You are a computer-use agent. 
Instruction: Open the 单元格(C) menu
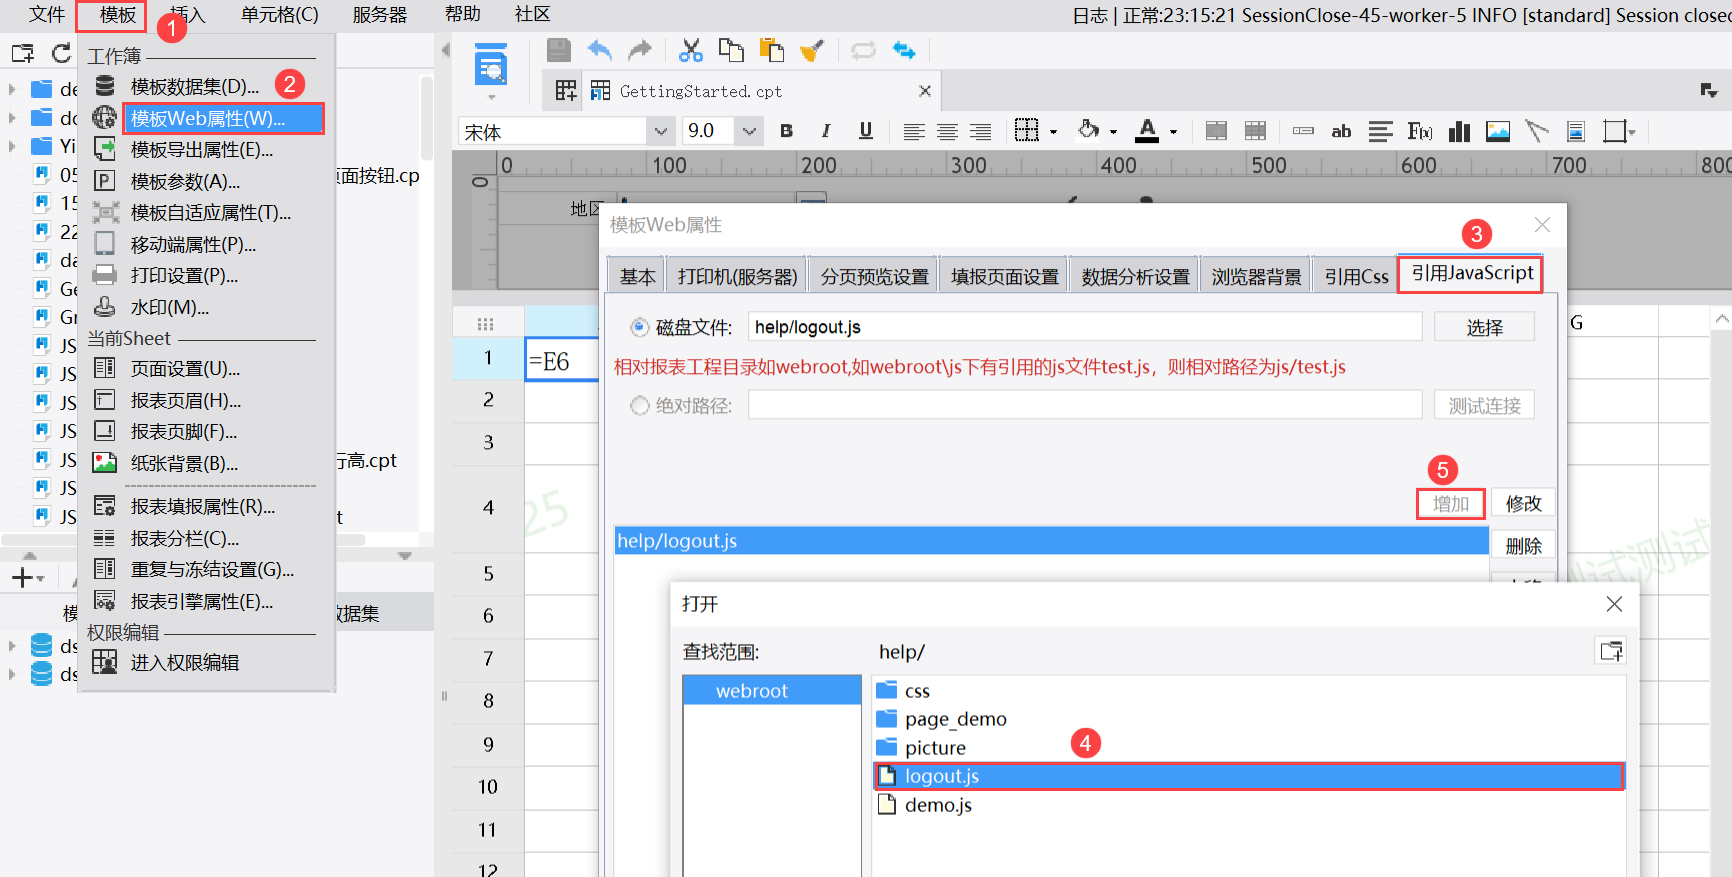280,14
